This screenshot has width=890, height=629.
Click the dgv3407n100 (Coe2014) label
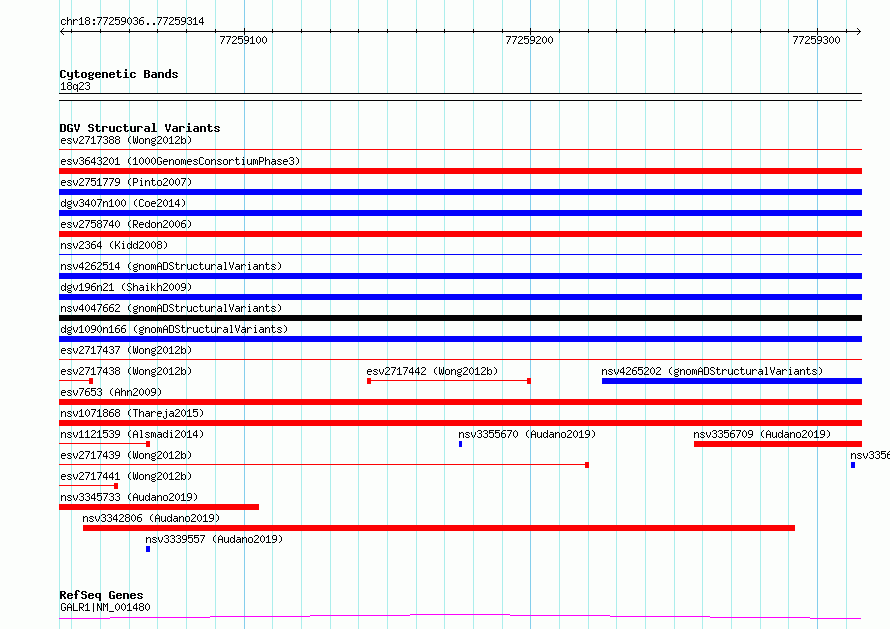(x=123, y=203)
